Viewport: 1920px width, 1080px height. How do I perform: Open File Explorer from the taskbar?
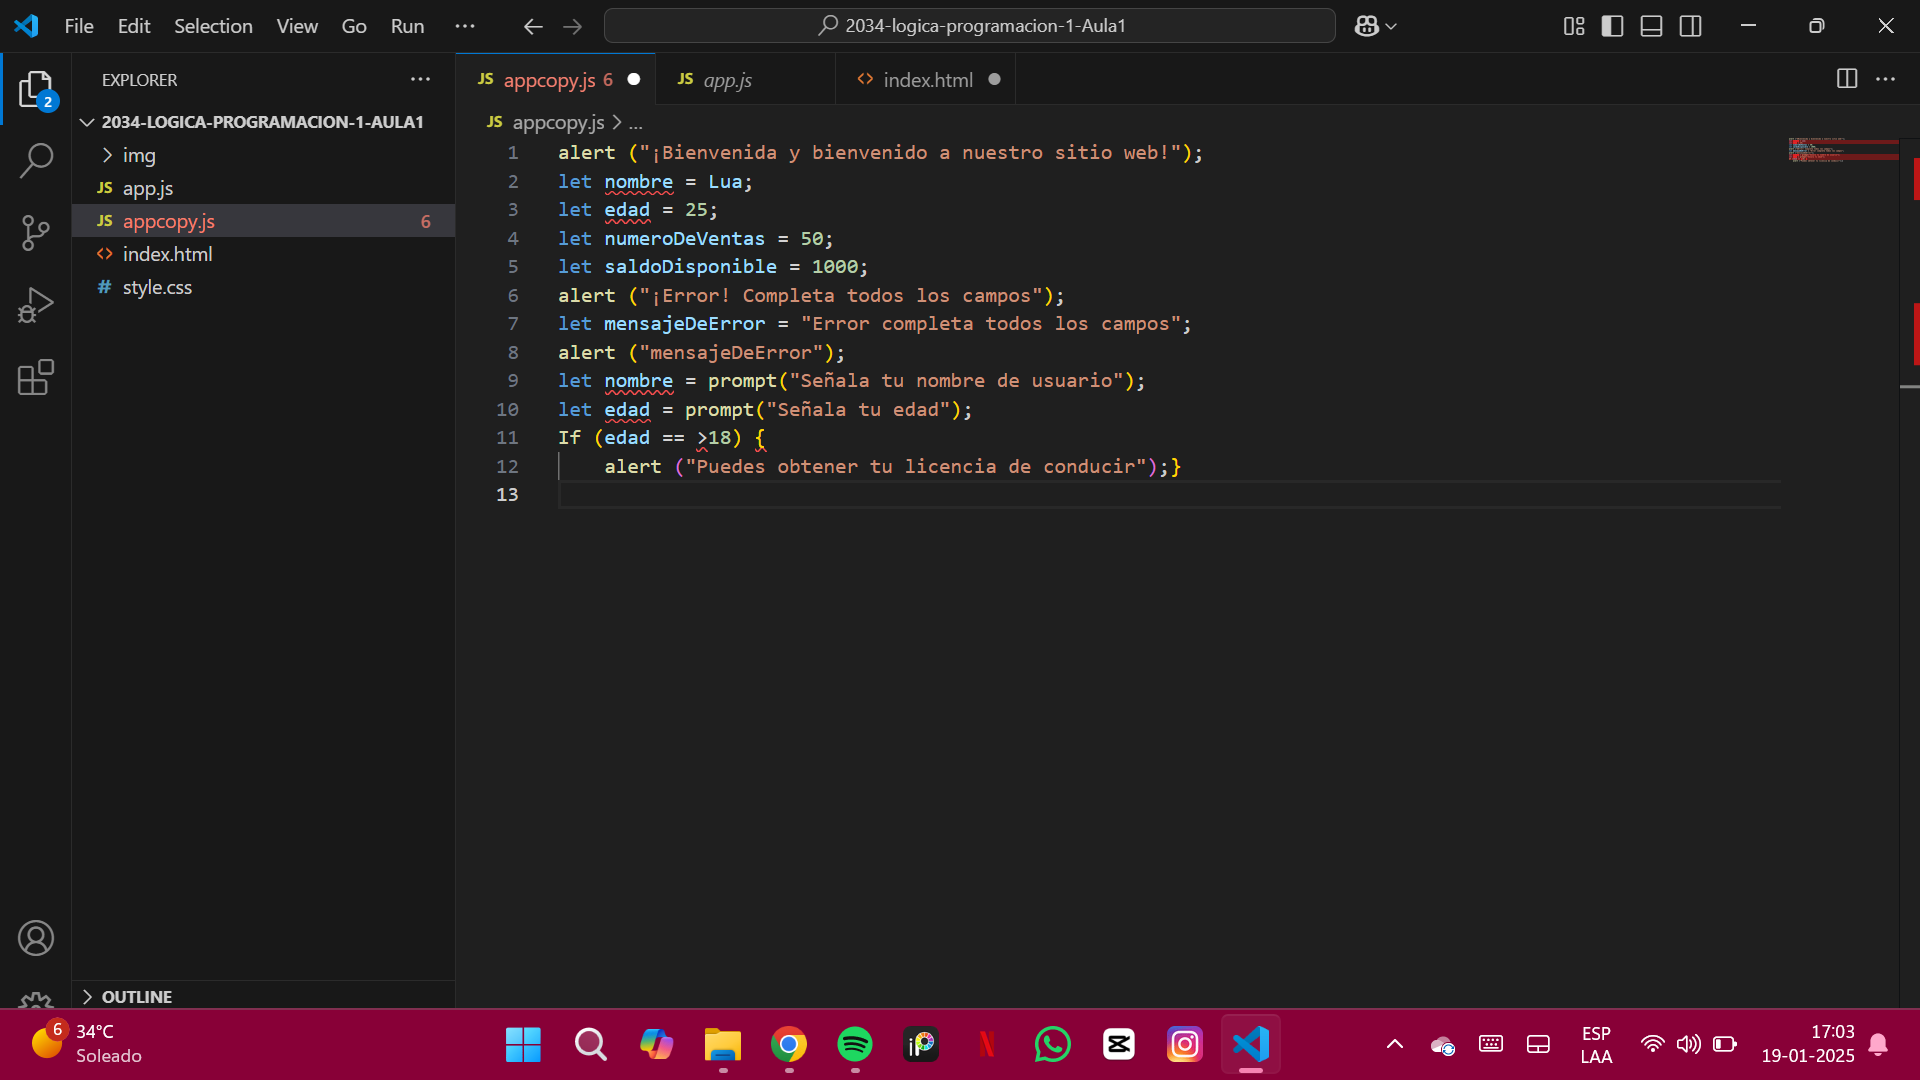click(x=722, y=1045)
